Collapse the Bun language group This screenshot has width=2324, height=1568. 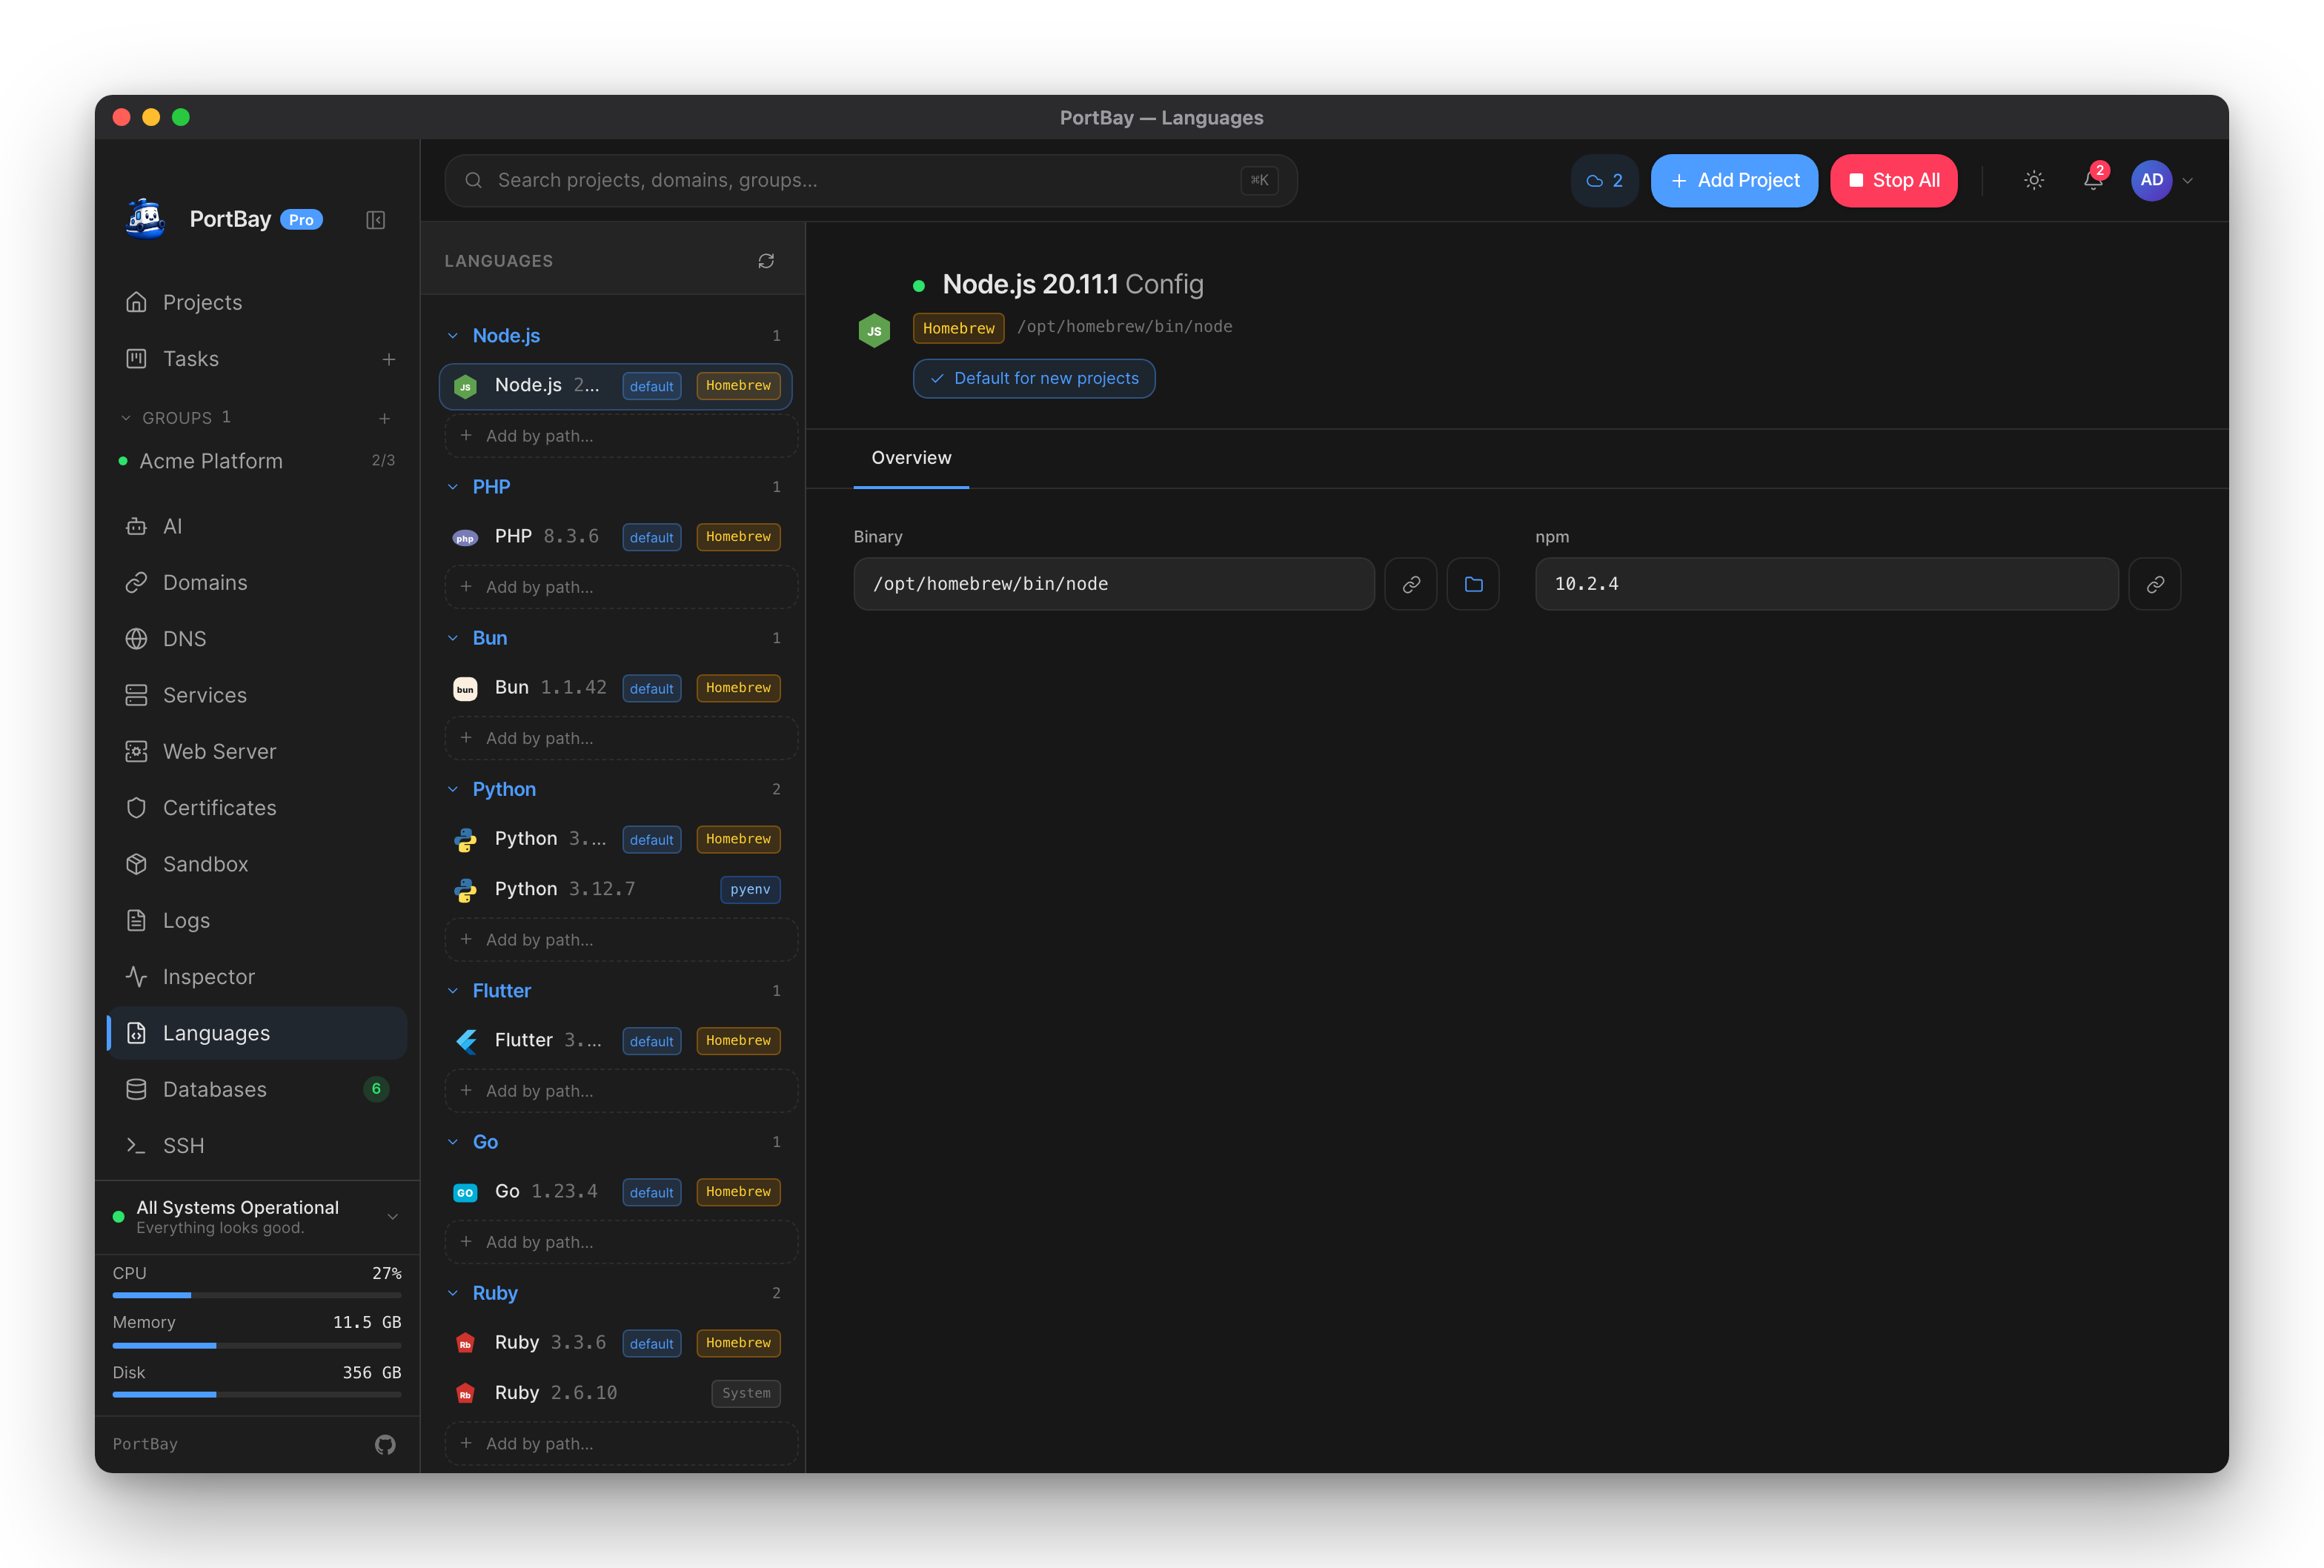(453, 638)
